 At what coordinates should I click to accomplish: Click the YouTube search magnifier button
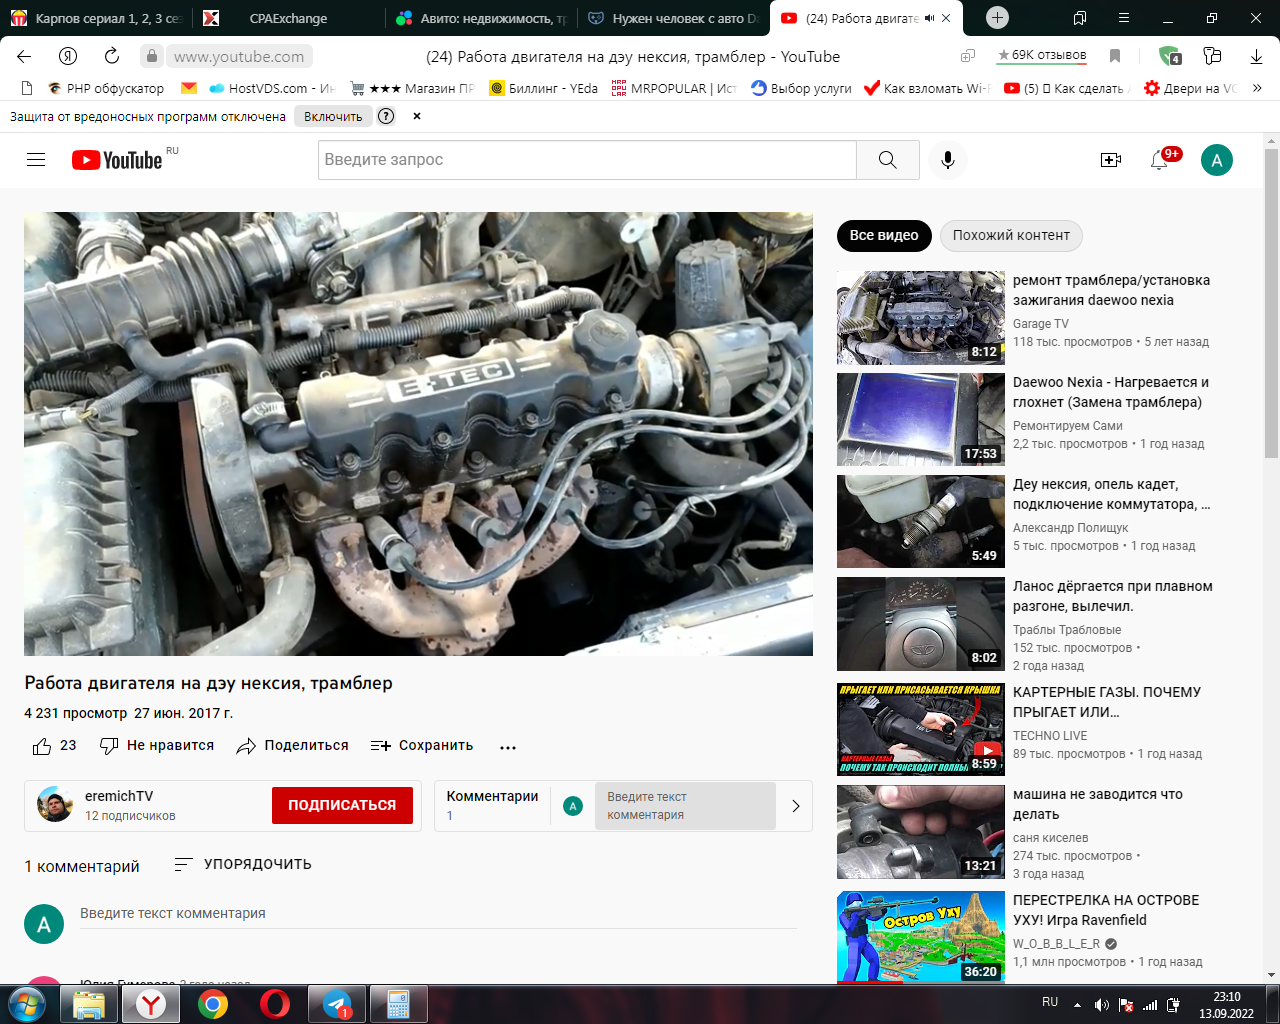(888, 160)
